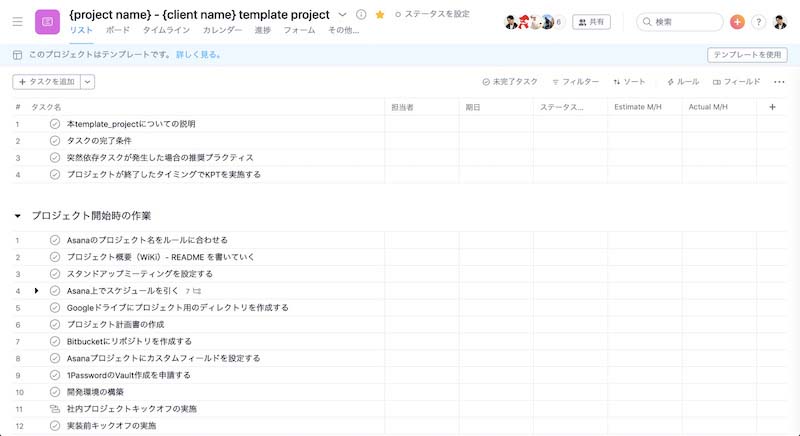Open task プロジェクト概要（Wiki）- README を書いていく
Viewport: 800px width, 436px height.
tap(161, 257)
